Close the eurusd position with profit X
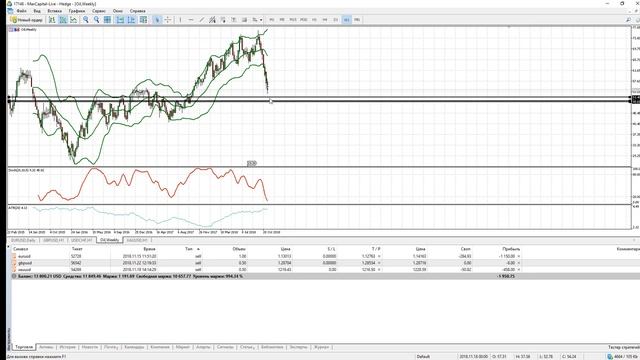Viewport: 640px width, 360px height. pyautogui.click(x=519, y=256)
